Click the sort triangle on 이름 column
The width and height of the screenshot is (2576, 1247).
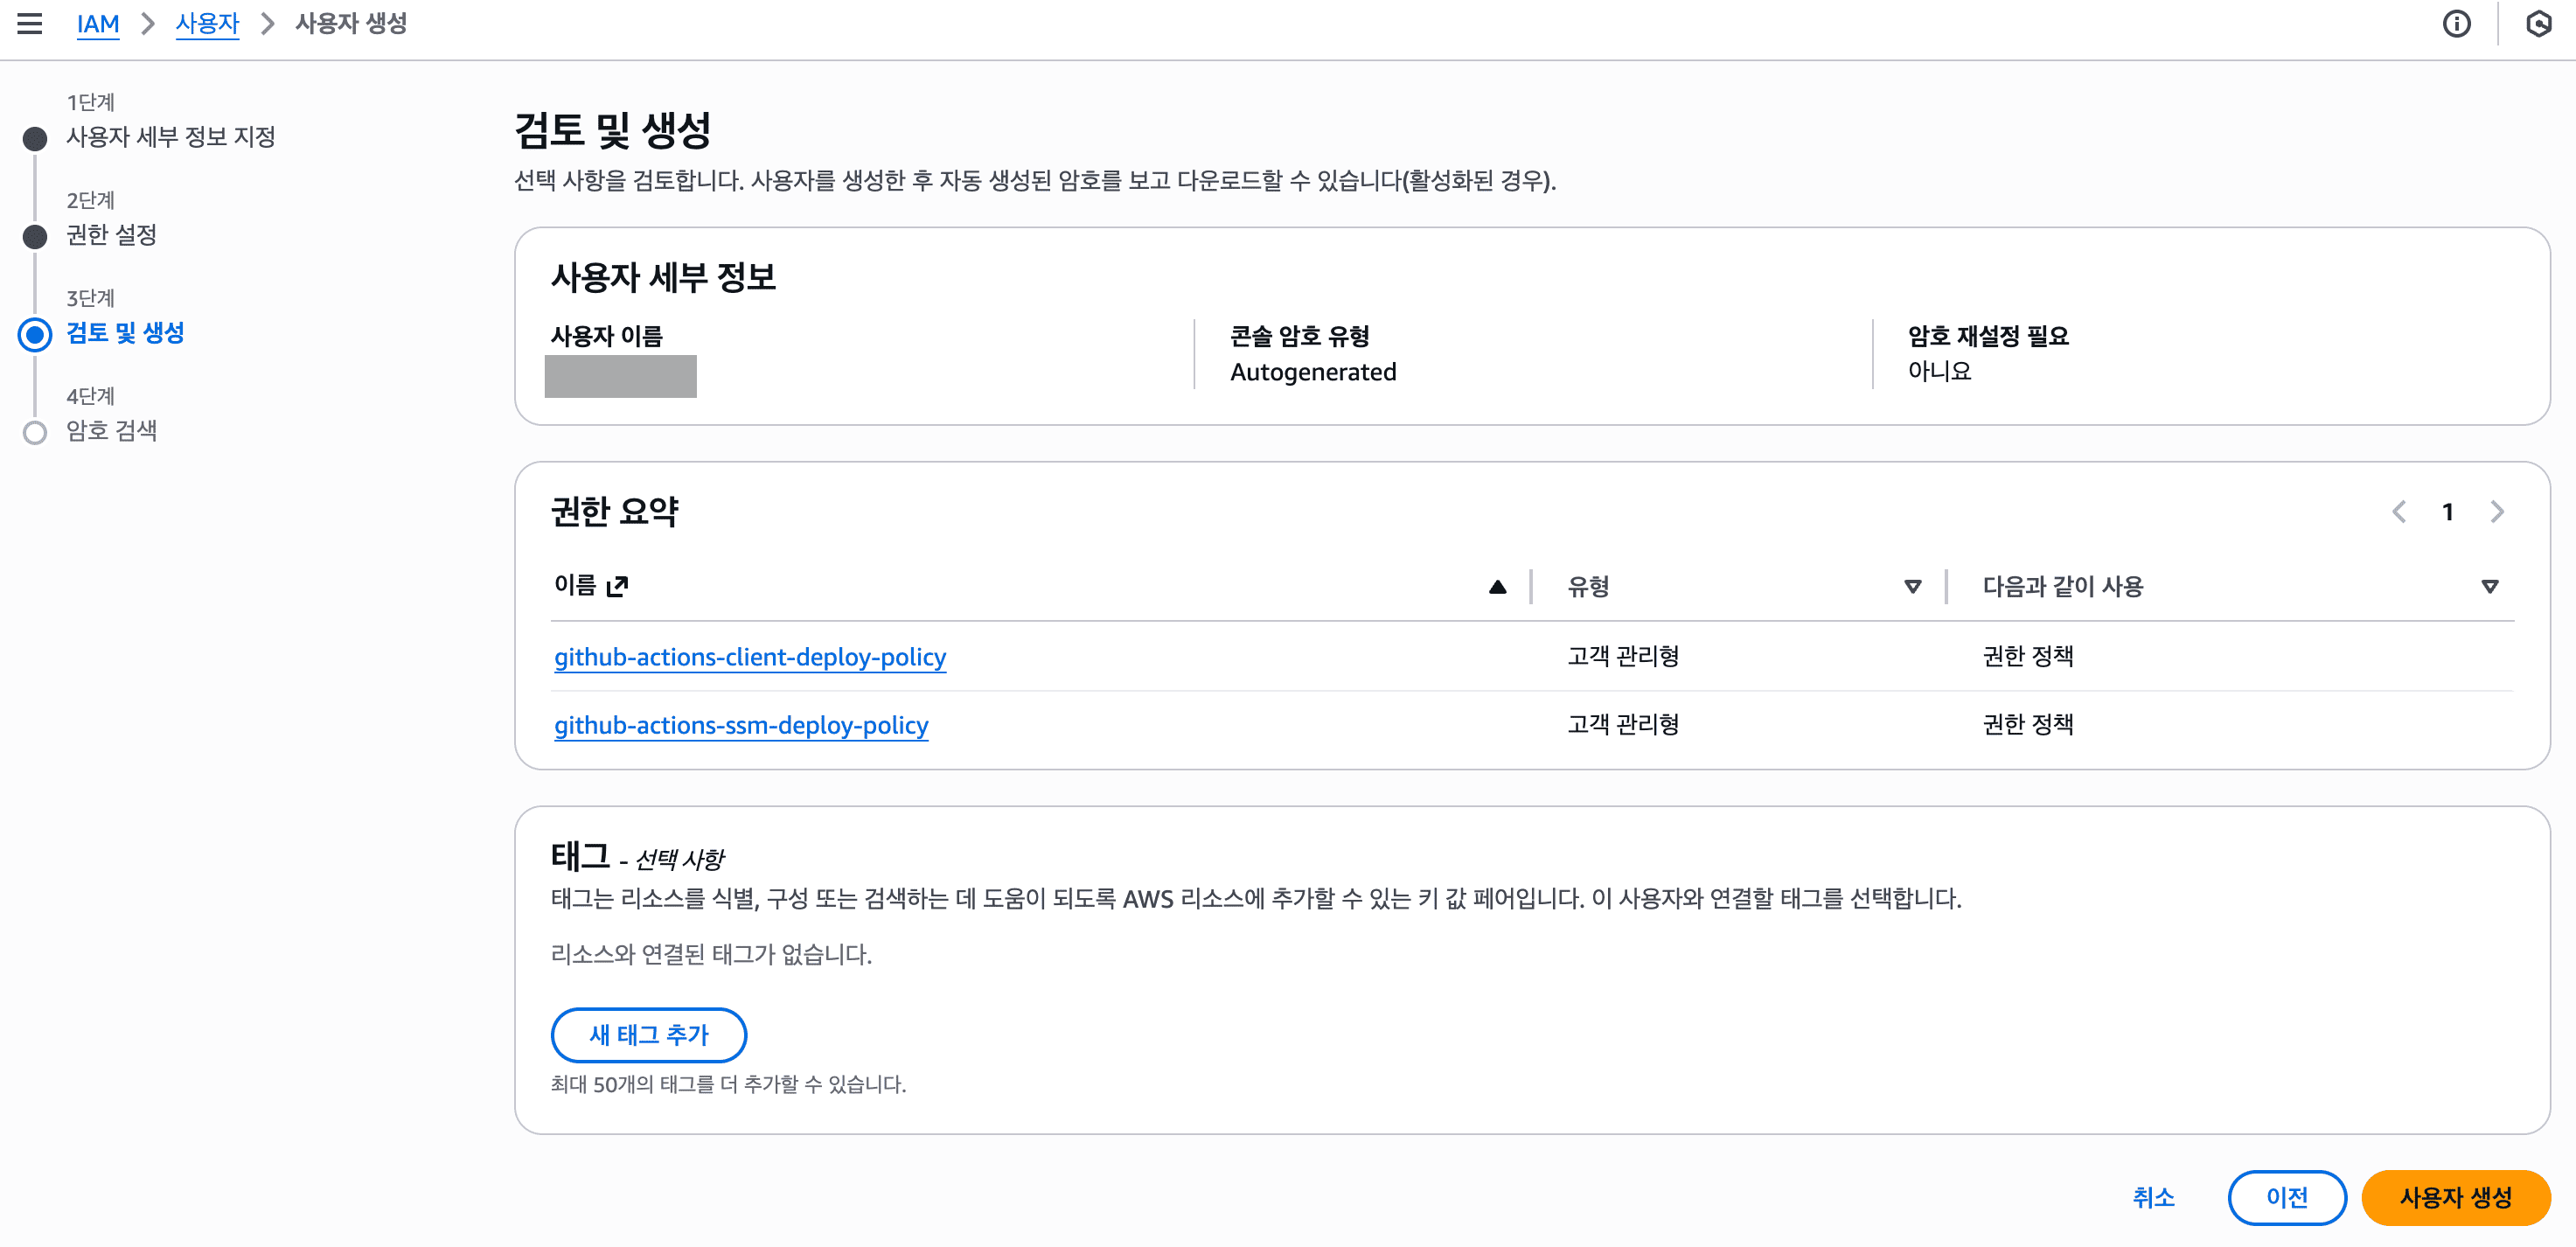coord(1497,586)
